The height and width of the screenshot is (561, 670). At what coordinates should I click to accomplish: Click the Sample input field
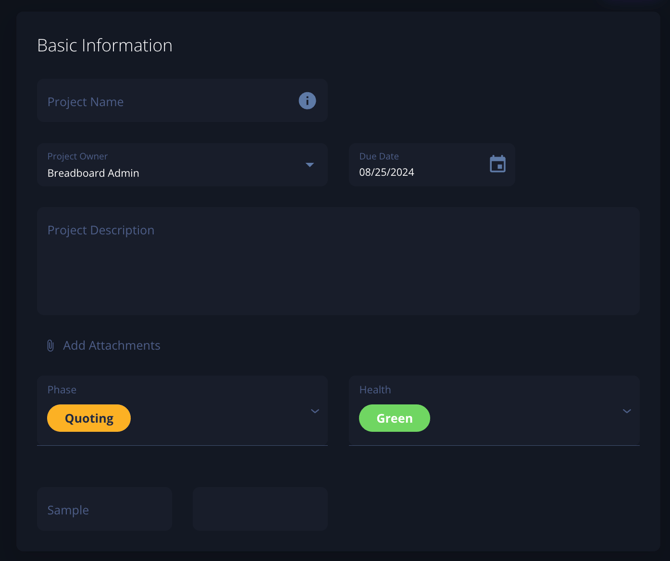[x=104, y=510]
